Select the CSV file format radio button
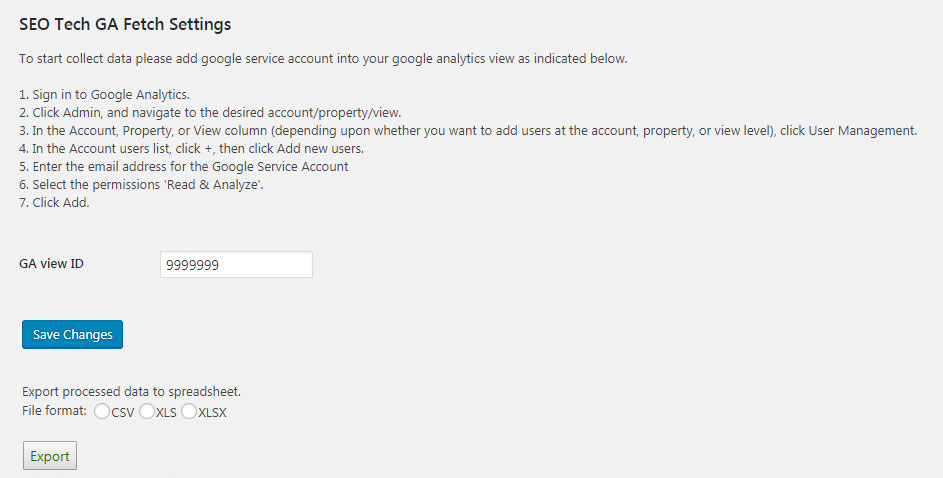 [102, 412]
